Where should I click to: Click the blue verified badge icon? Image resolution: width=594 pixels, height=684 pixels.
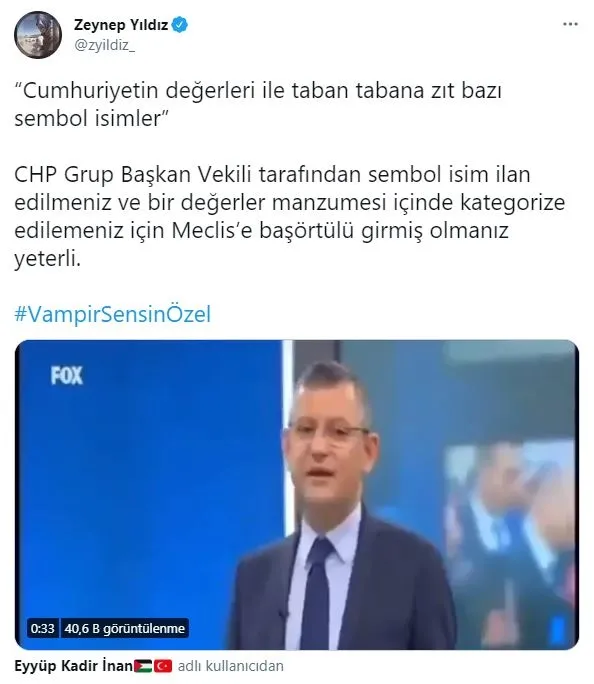(x=180, y=24)
